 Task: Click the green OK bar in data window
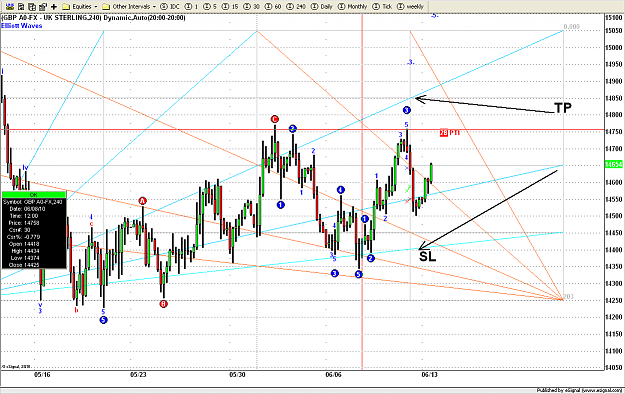34,195
